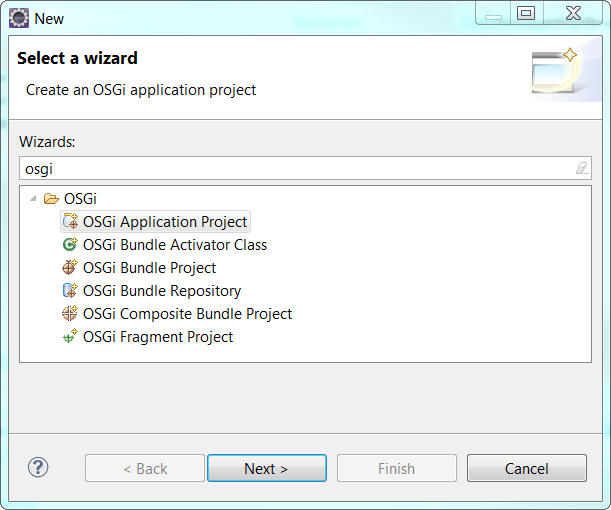Choose OSGi Fragment Project wizard

pos(158,337)
